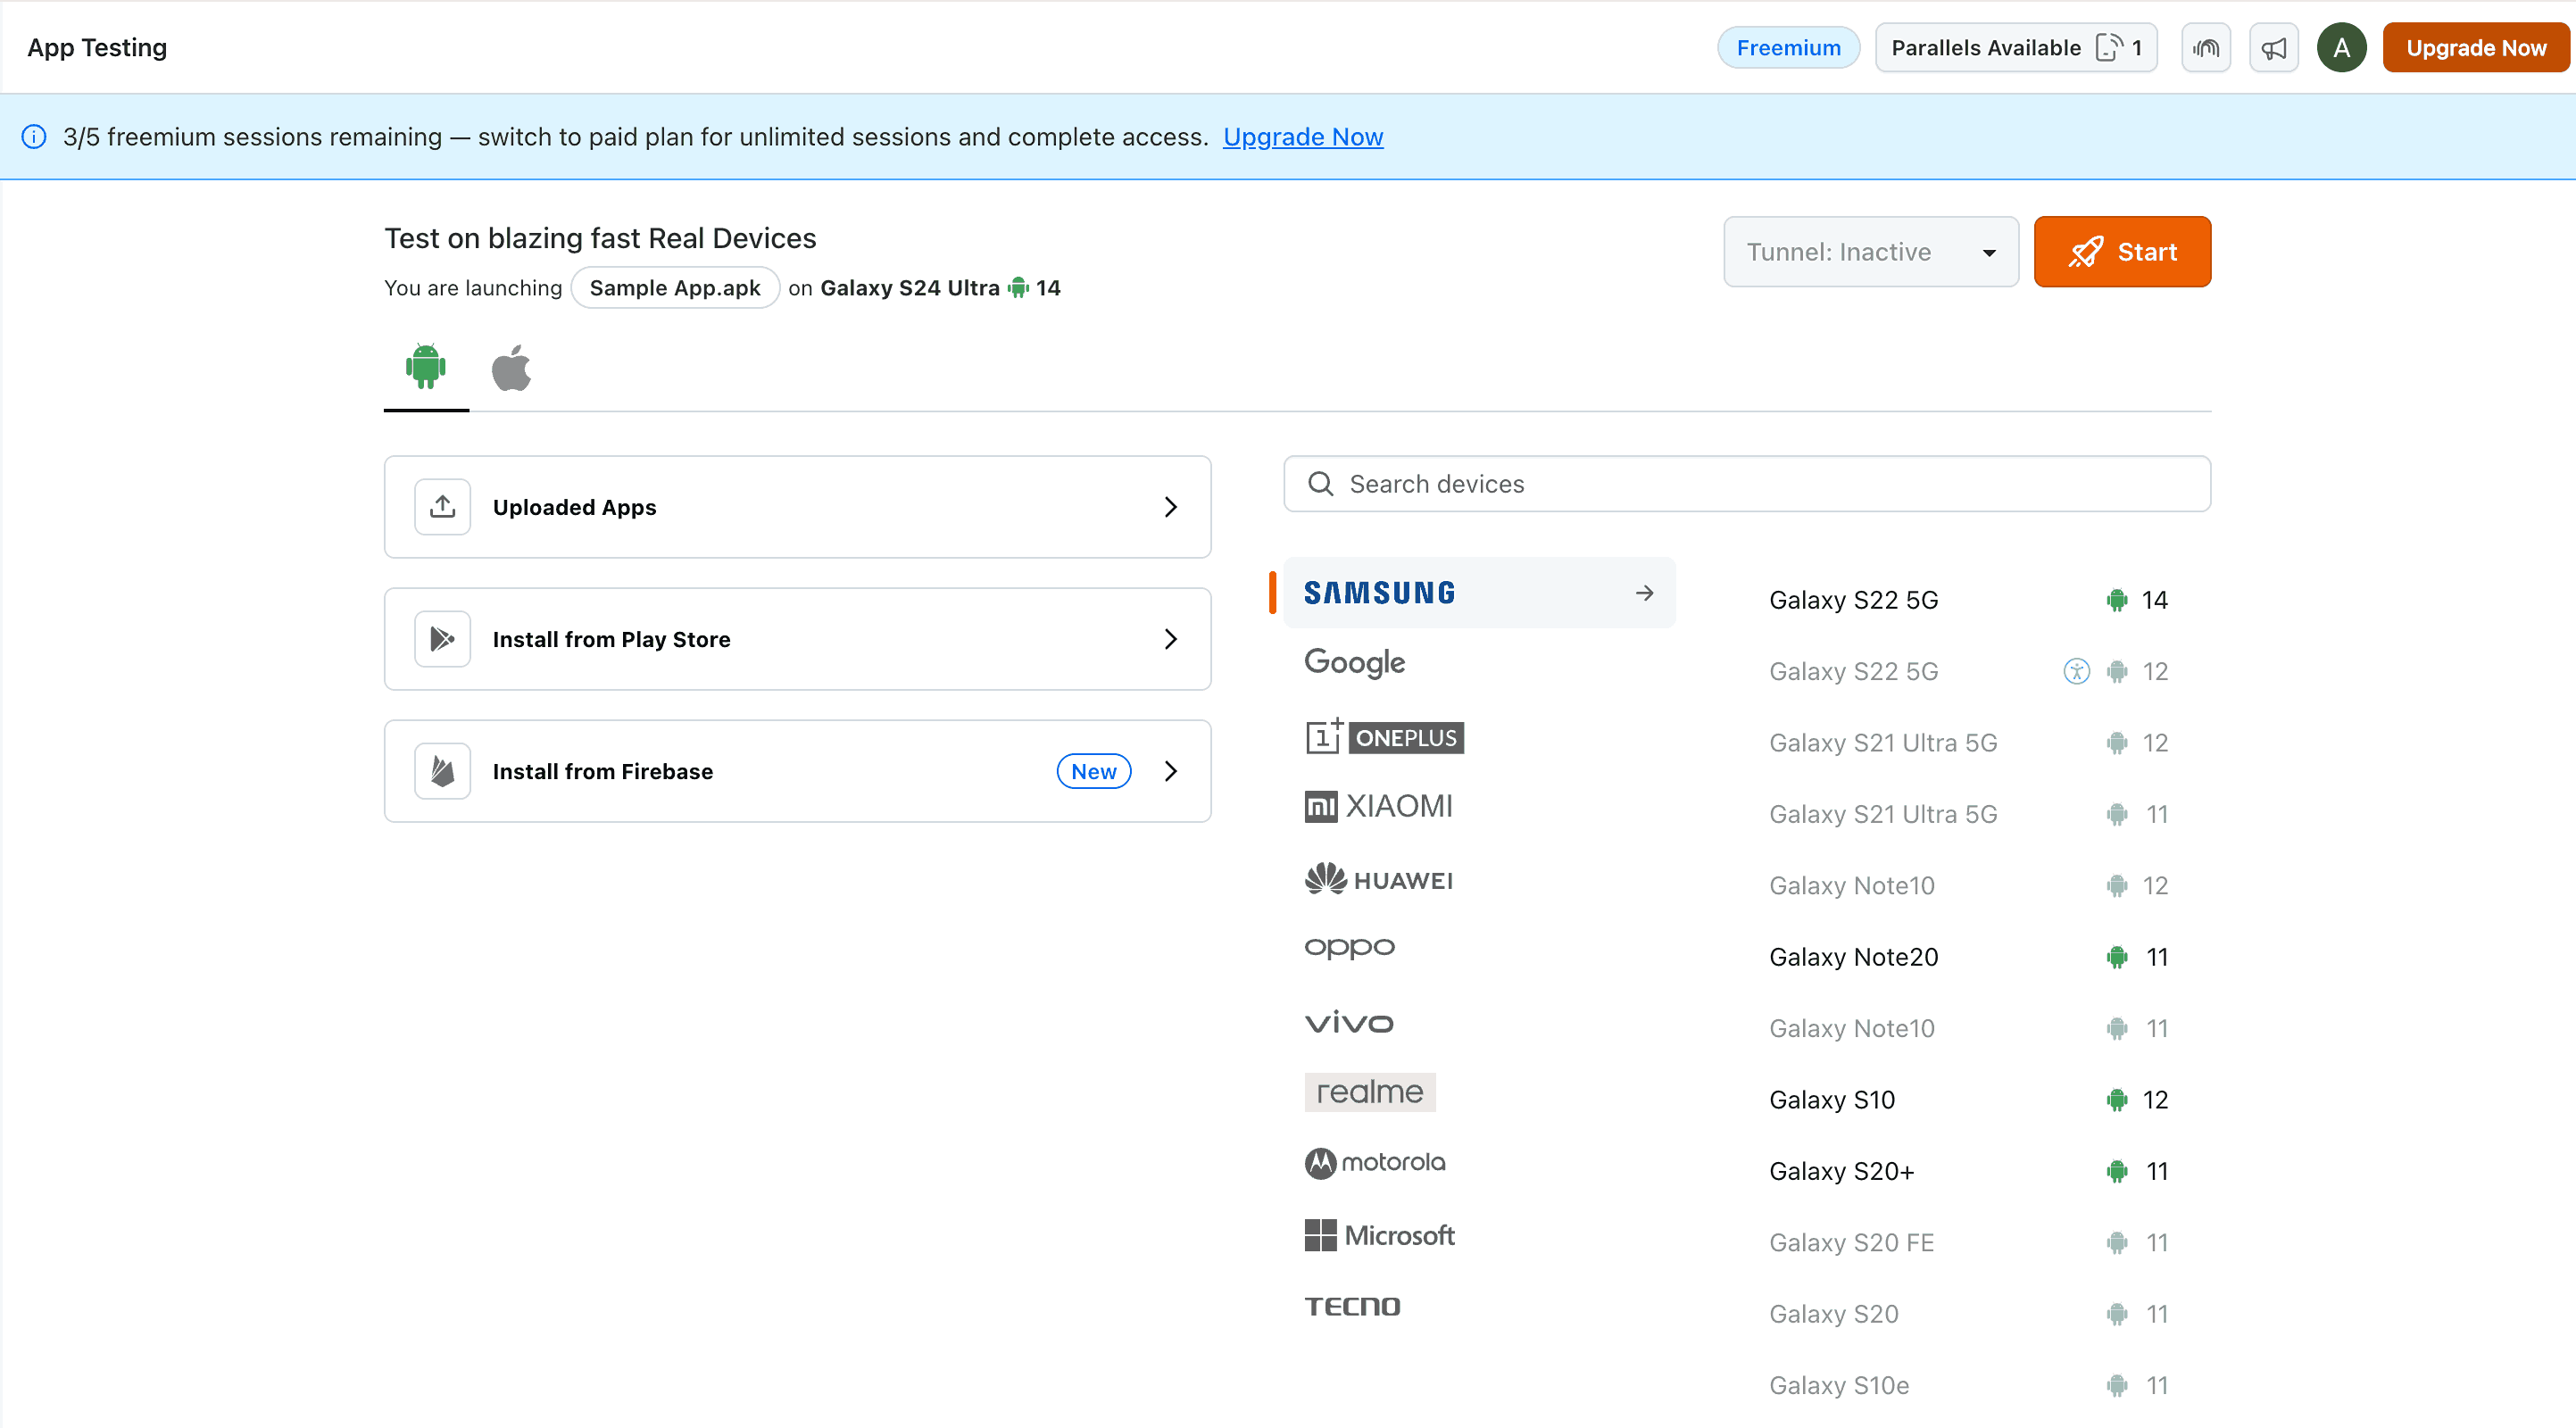Click the New badge on Firebase row
This screenshot has height=1428, width=2576.
tap(1094, 771)
